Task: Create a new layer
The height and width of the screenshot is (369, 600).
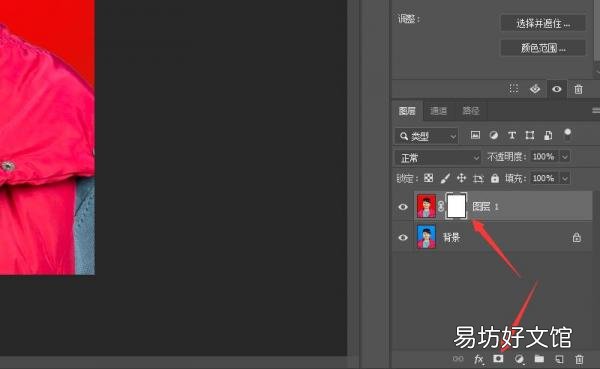Action: (559, 359)
